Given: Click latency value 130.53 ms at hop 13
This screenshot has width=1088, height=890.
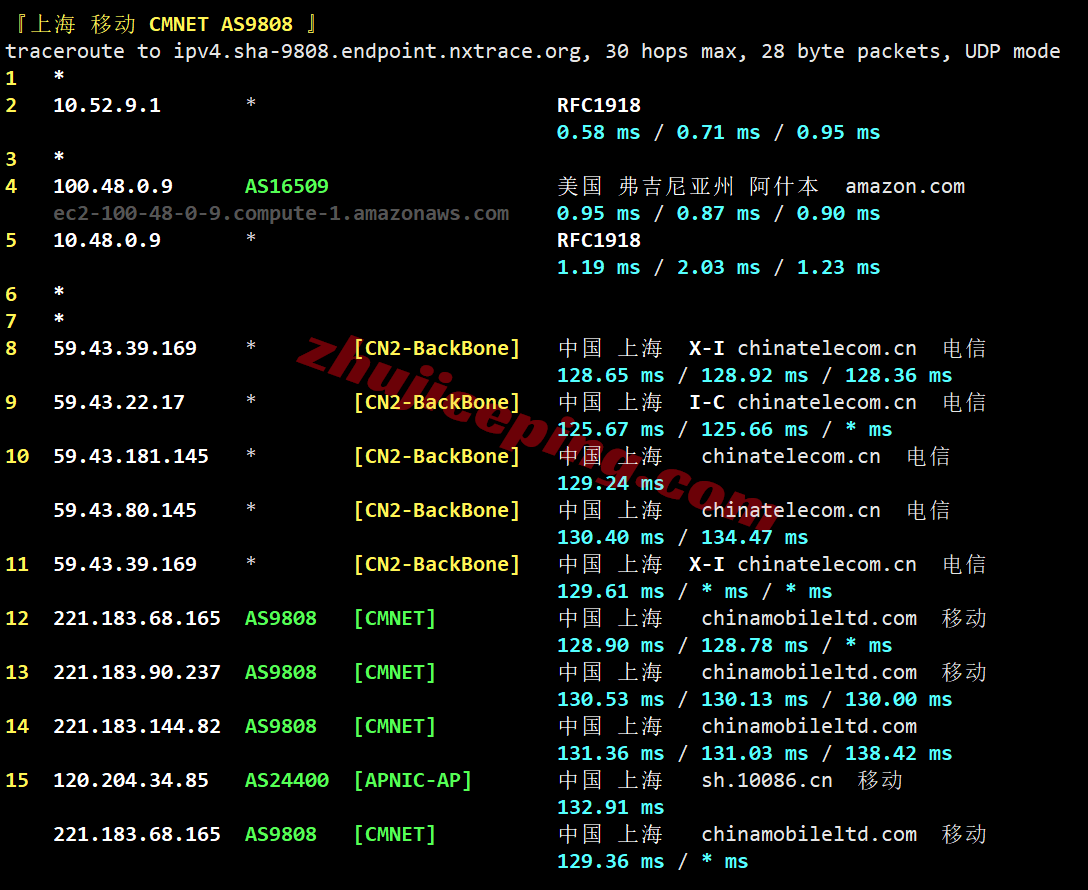Looking at the screenshot, I should (611, 700).
